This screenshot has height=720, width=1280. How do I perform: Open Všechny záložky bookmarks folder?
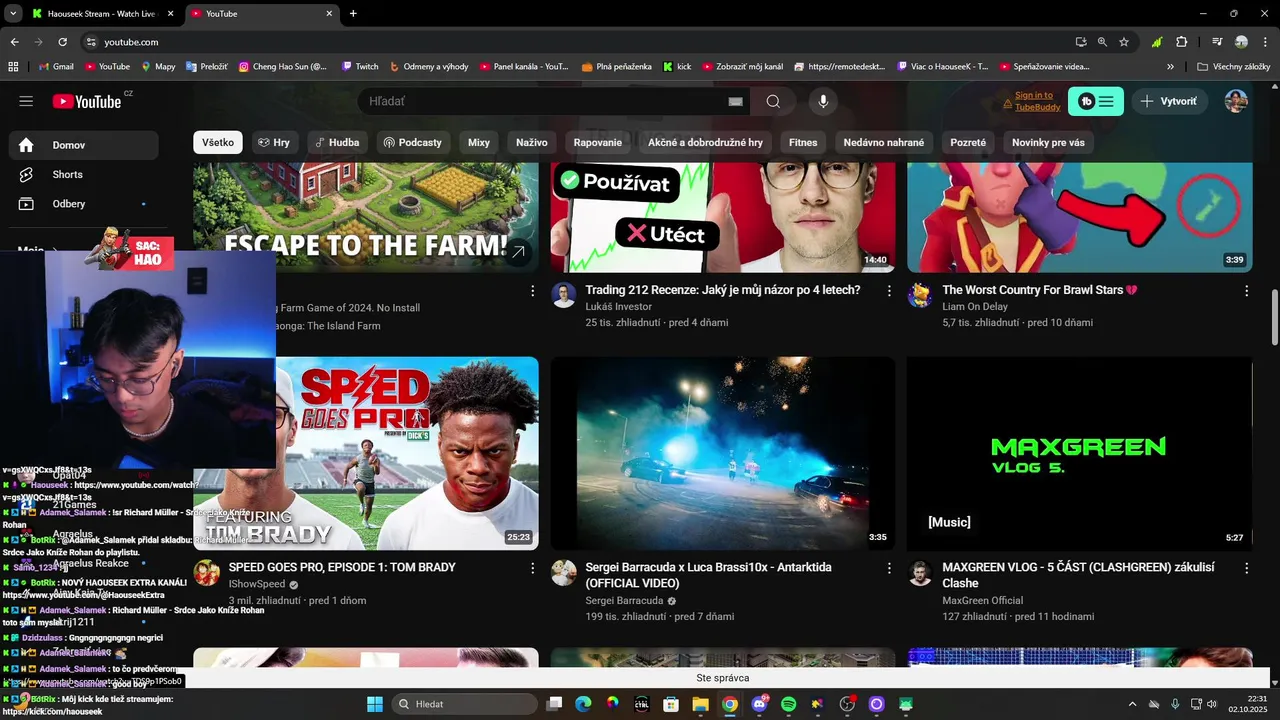pyautogui.click(x=1233, y=67)
